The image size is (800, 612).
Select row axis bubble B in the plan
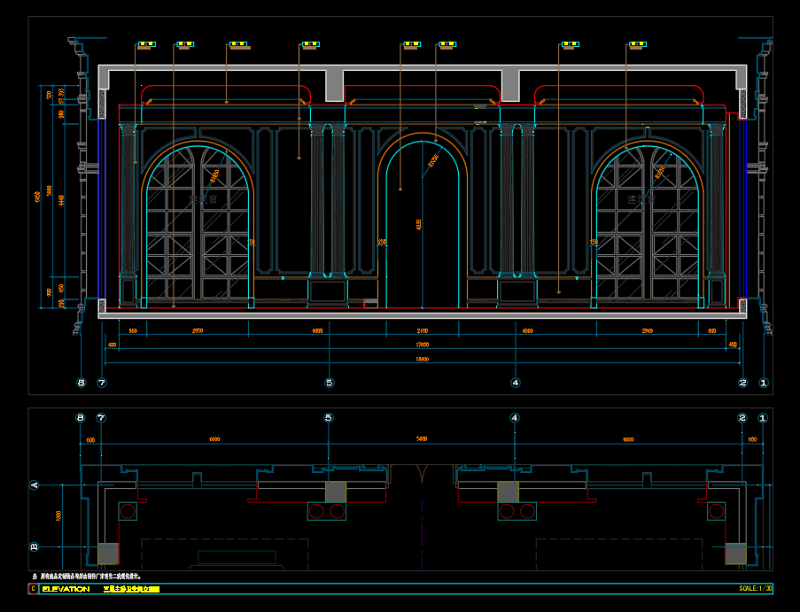click(35, 547)
